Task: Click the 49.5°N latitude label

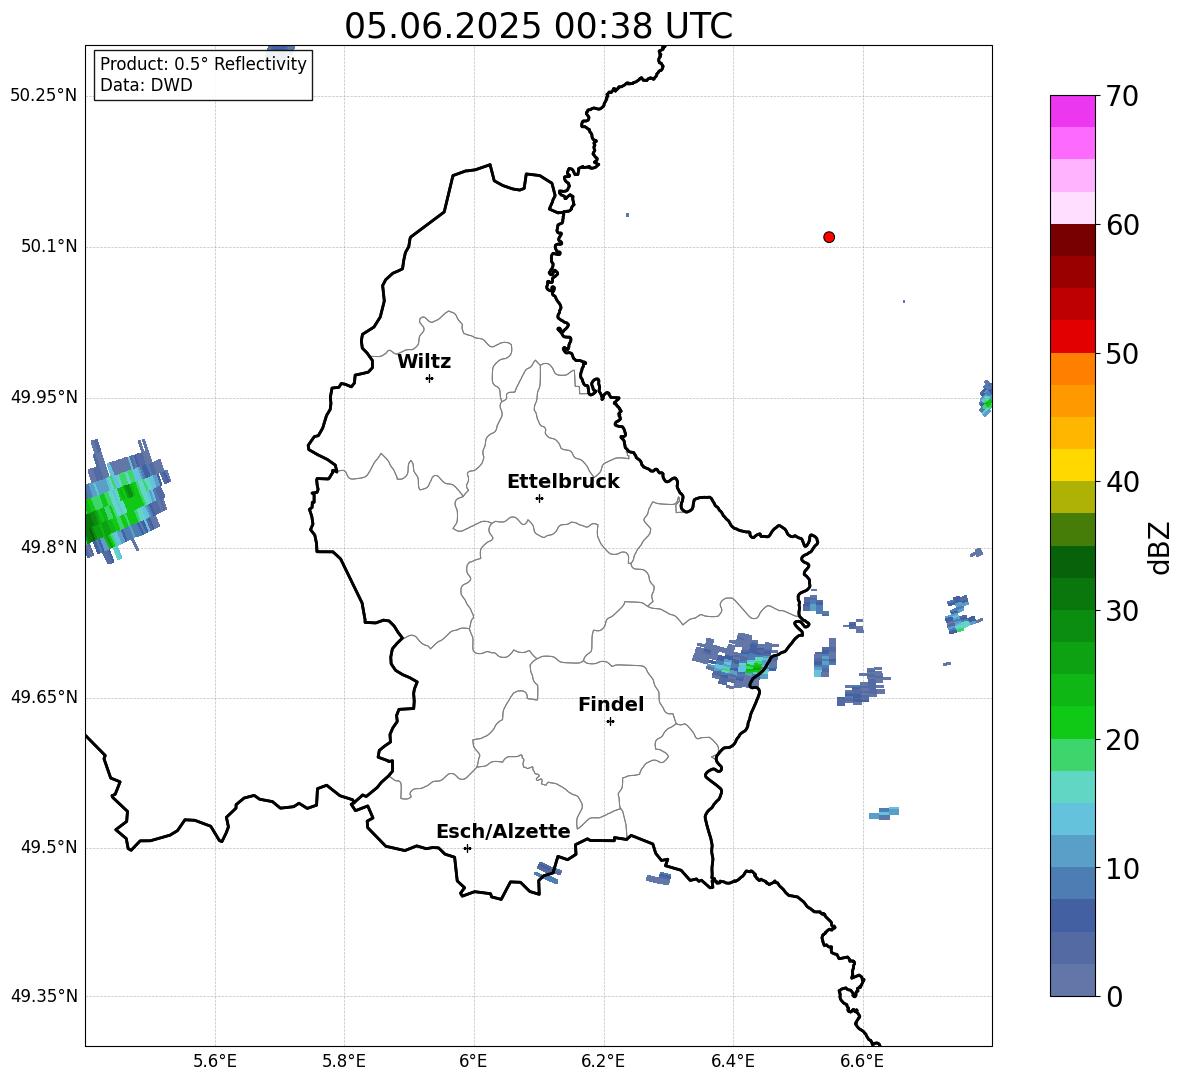Action: (49, 847)
